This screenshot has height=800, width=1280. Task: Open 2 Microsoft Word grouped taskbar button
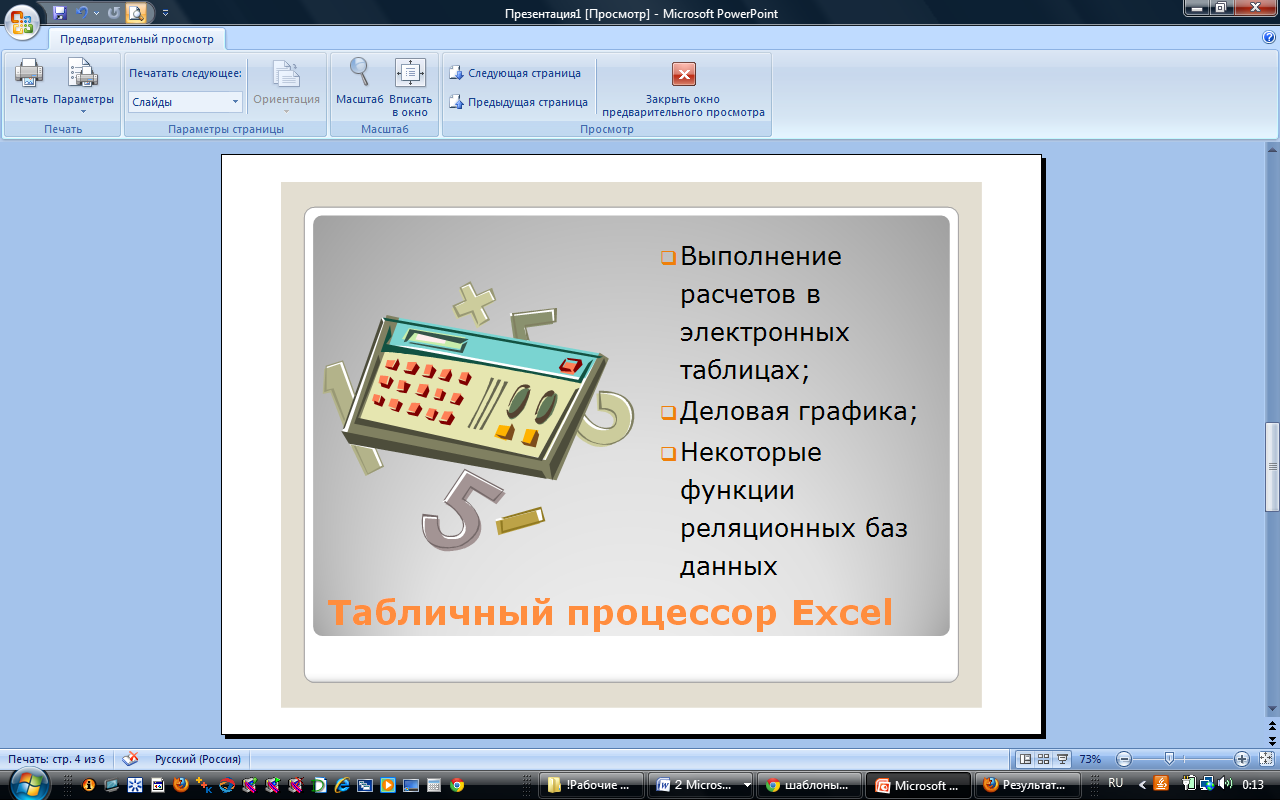pos(700,785)
